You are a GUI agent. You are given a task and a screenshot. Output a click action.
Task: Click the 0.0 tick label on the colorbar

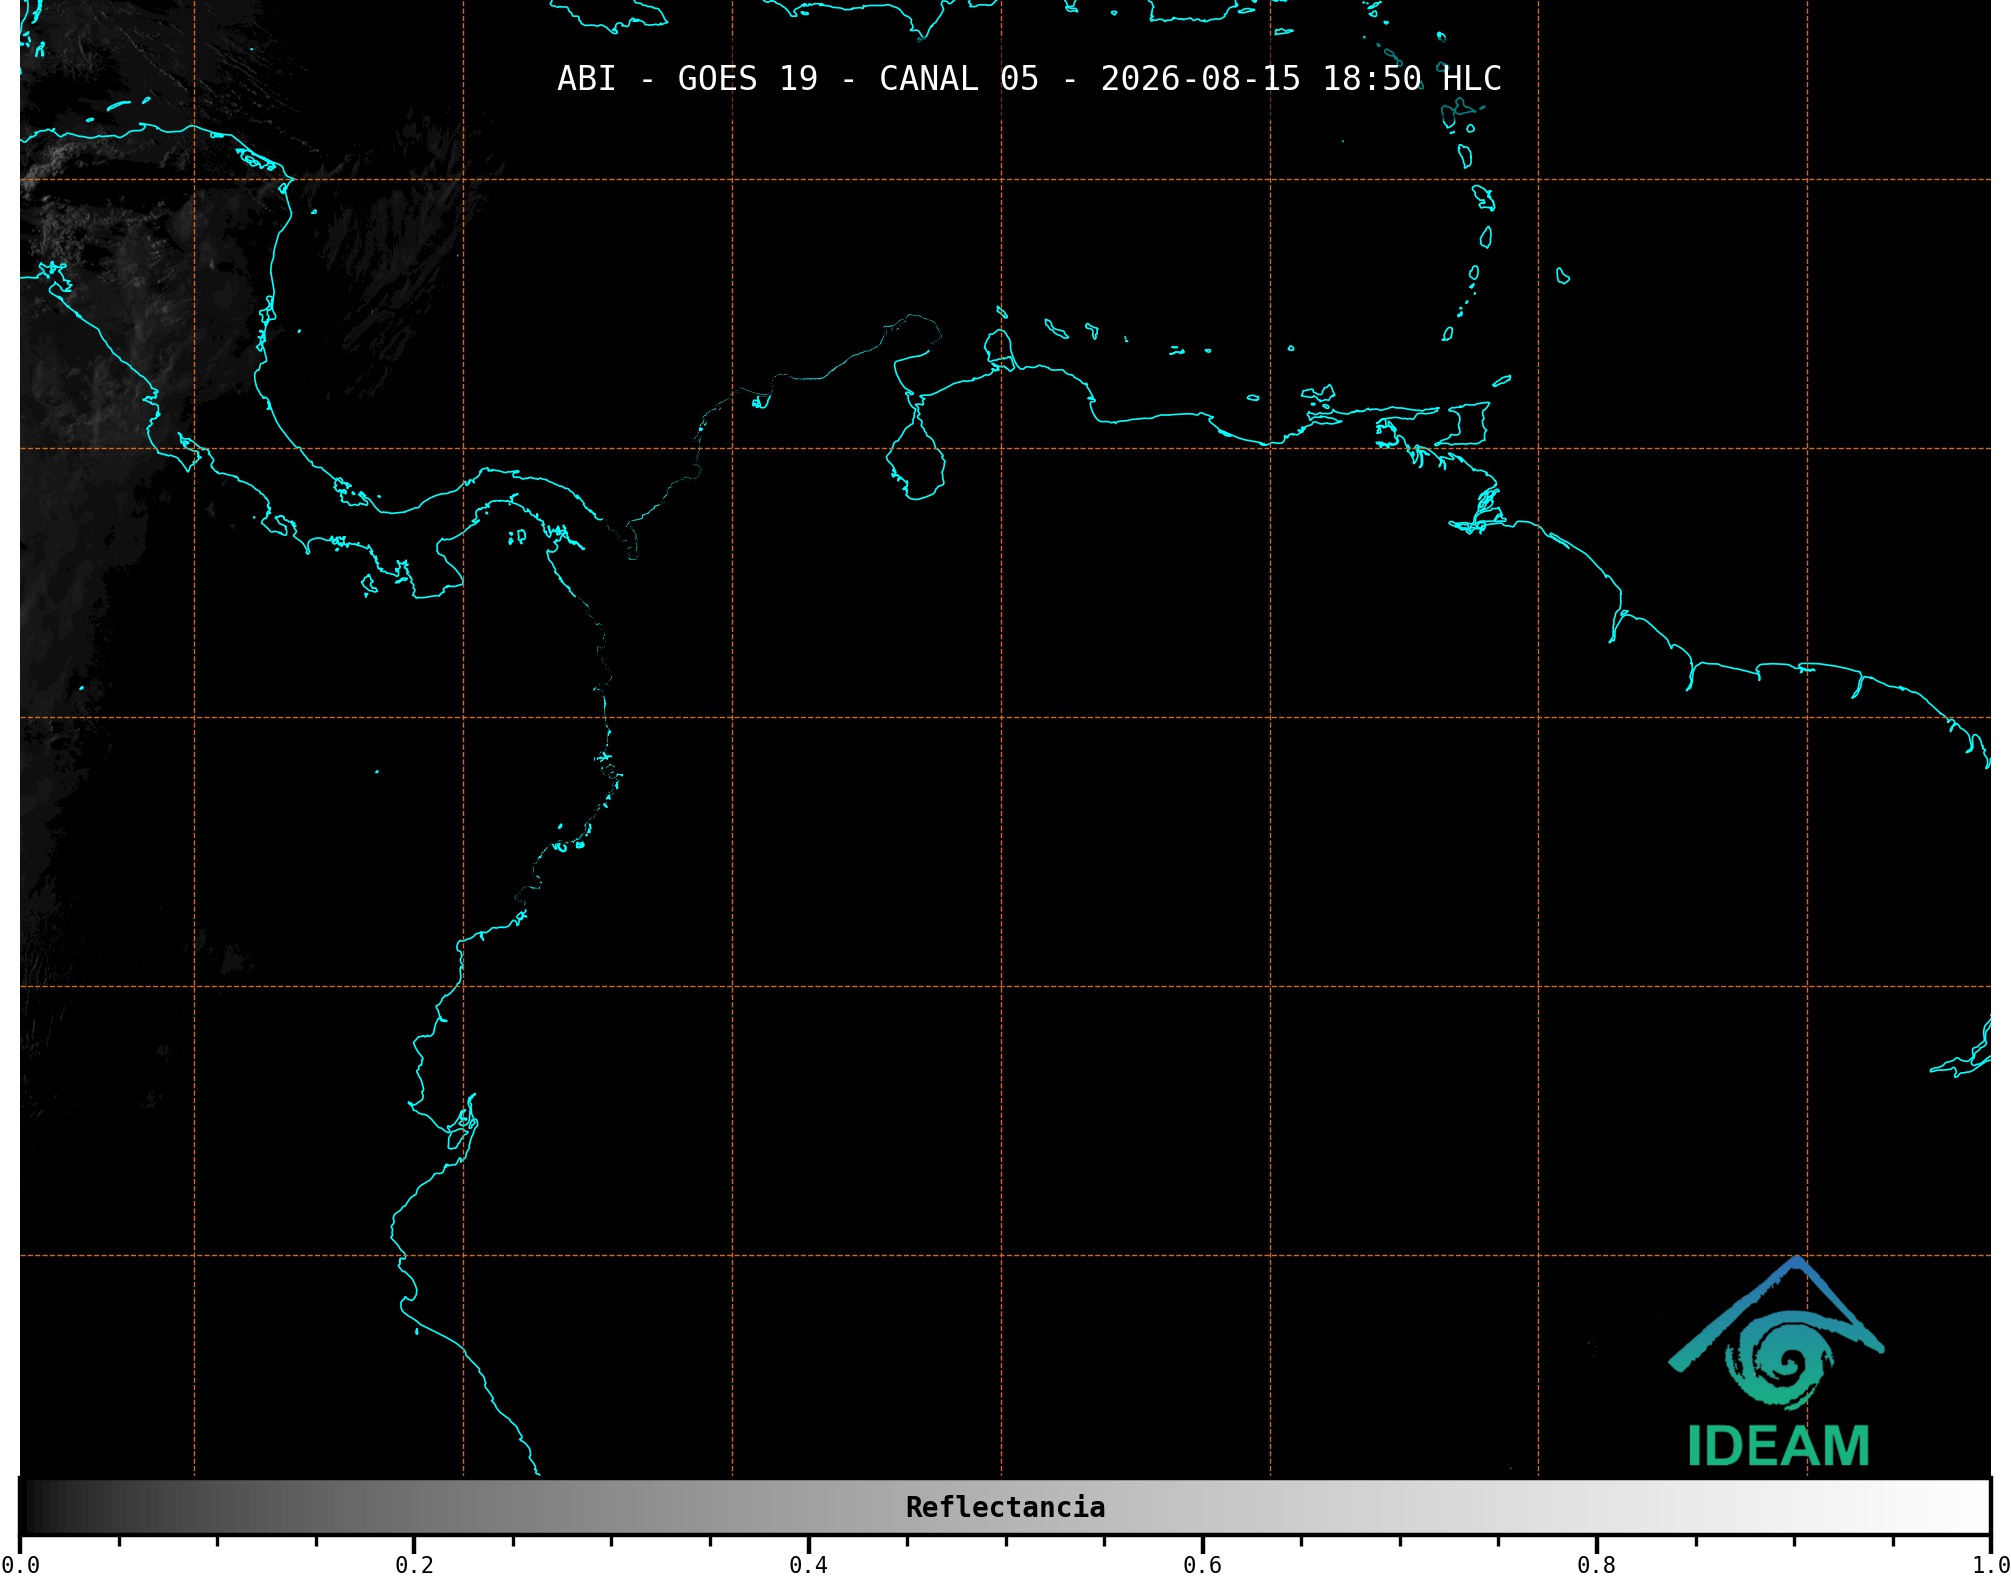coord(20,1565)
